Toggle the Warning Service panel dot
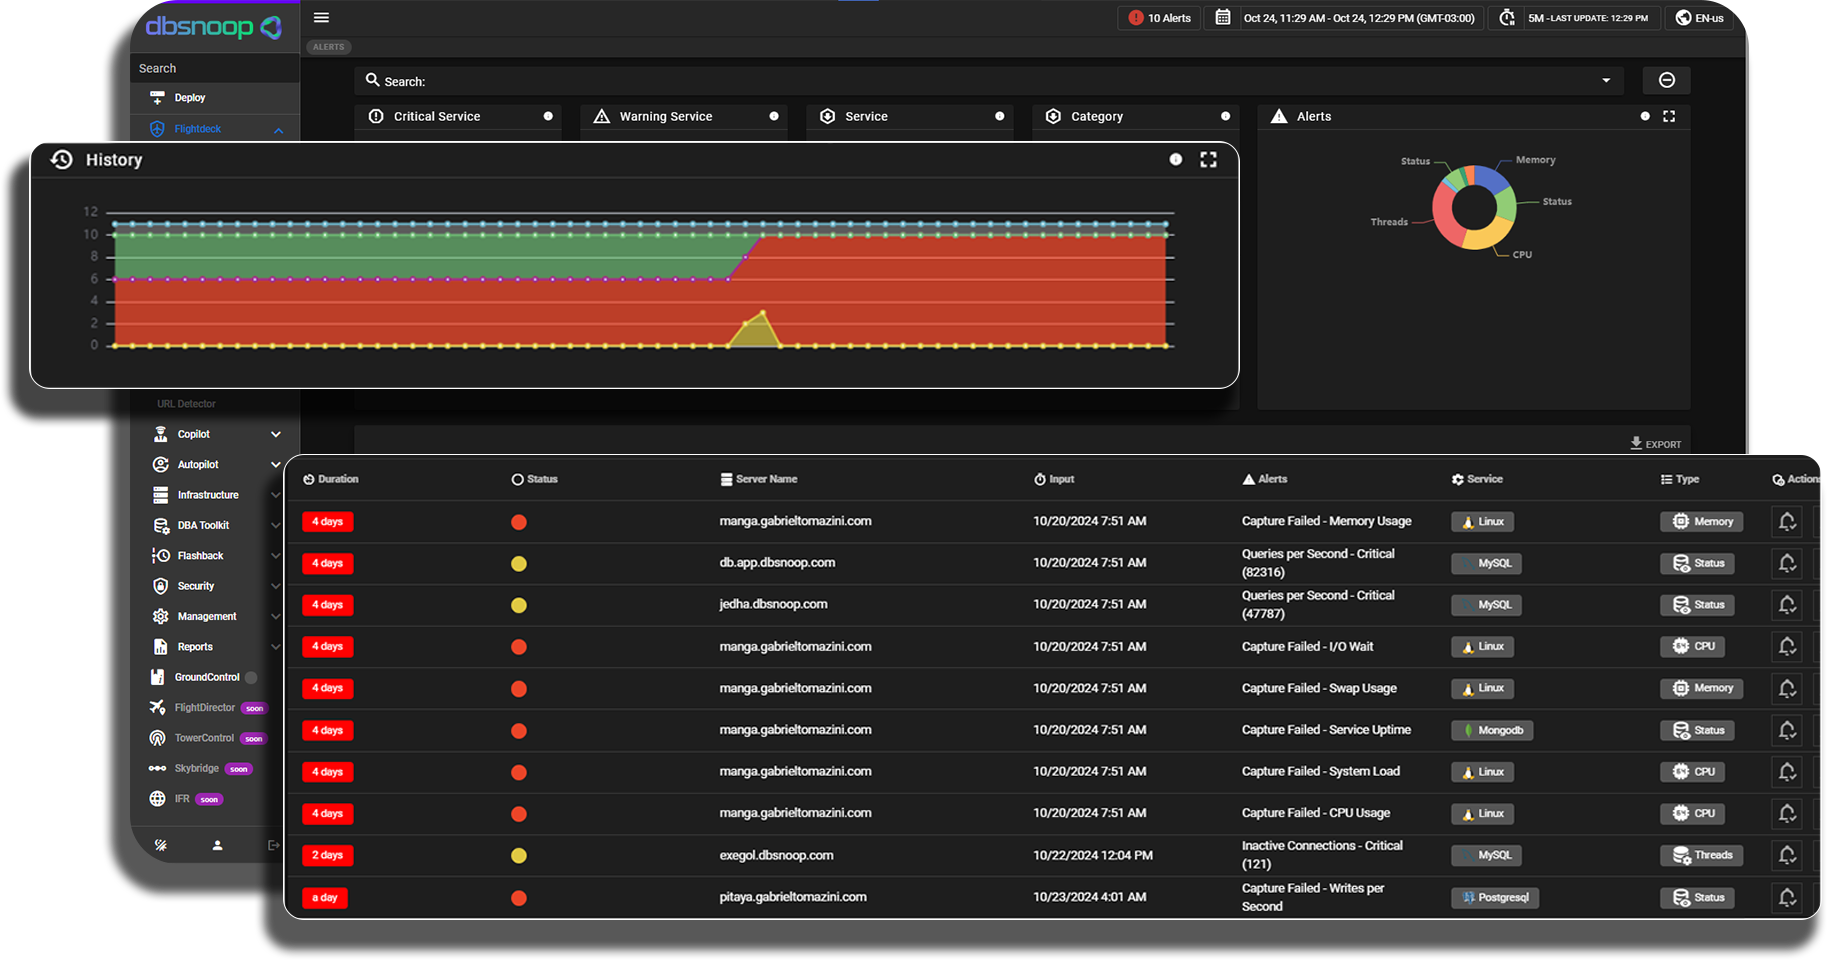Viewport: 1827px width, 960px height. click(x=774, y=116)
